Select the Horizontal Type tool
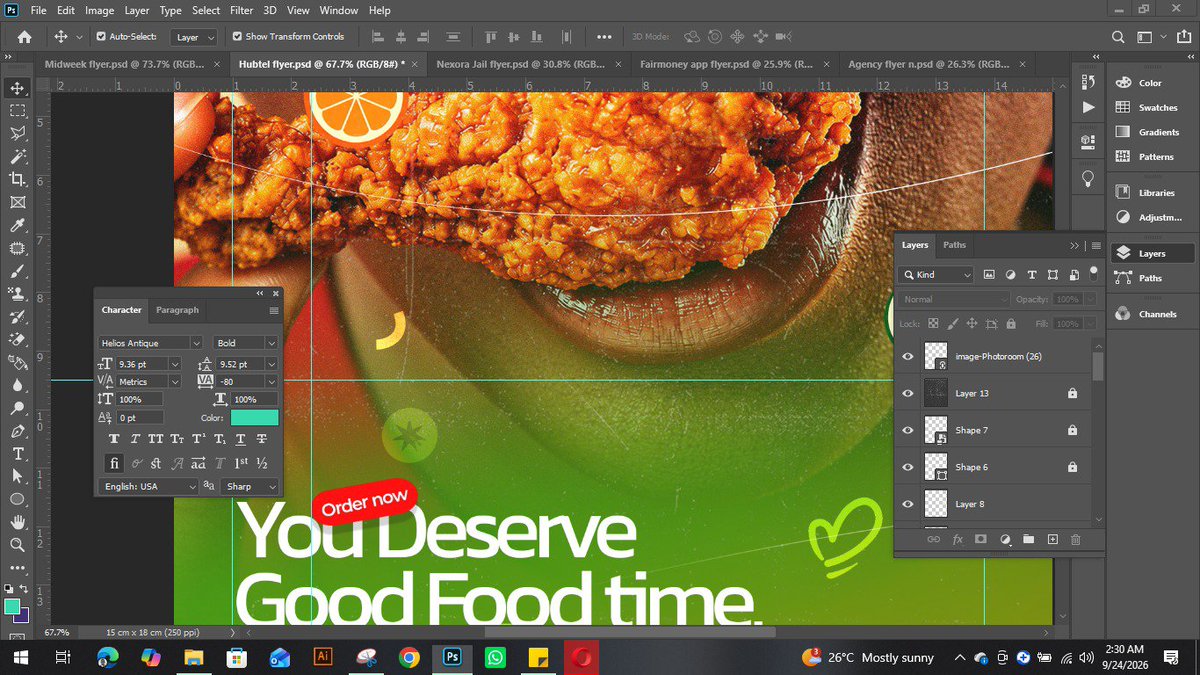The width and height of the screenshot is (1200, 675). click(x=17, y=453)
